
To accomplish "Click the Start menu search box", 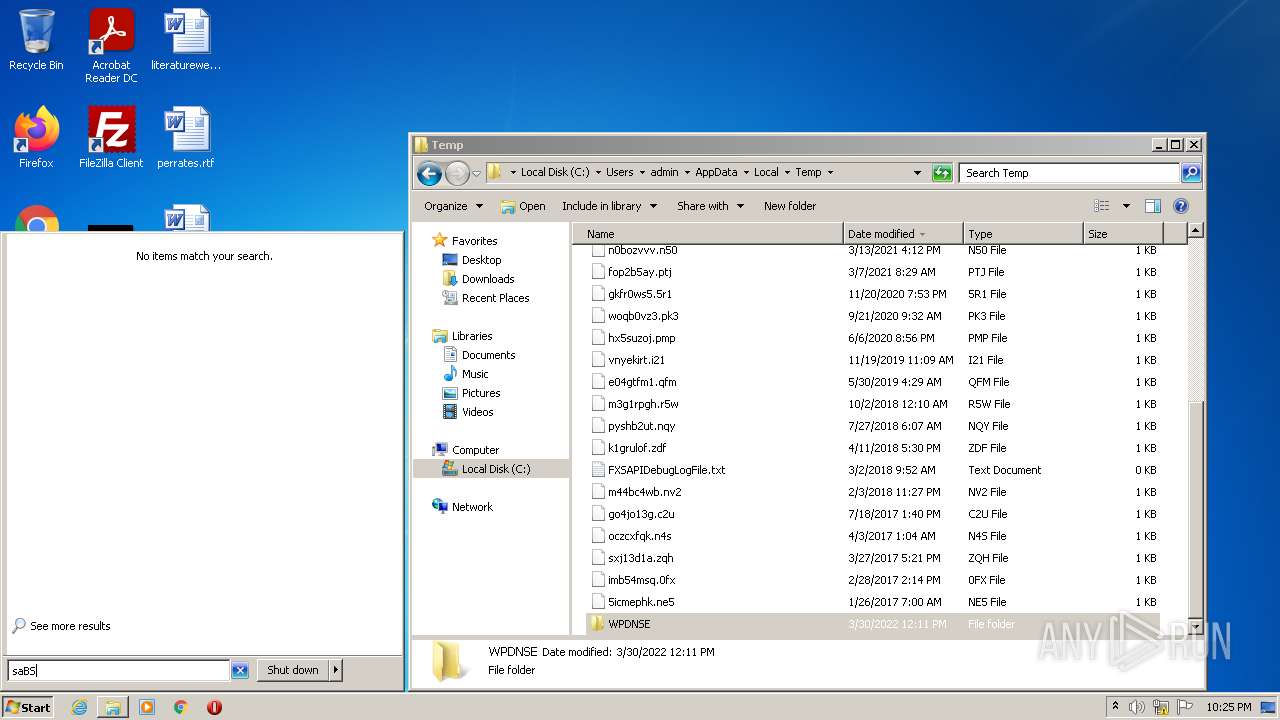I will pos(119,671).
